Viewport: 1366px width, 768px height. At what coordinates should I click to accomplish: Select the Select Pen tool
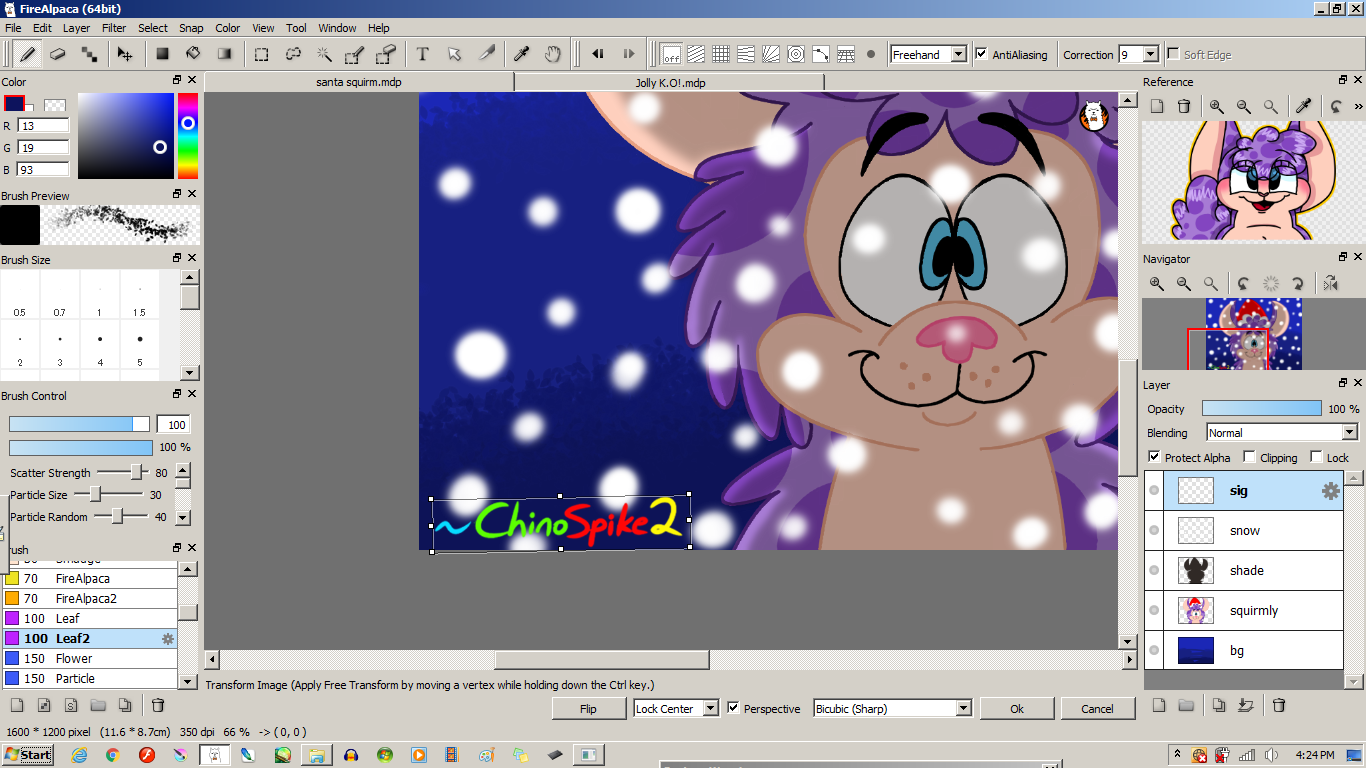coord(355,54)
